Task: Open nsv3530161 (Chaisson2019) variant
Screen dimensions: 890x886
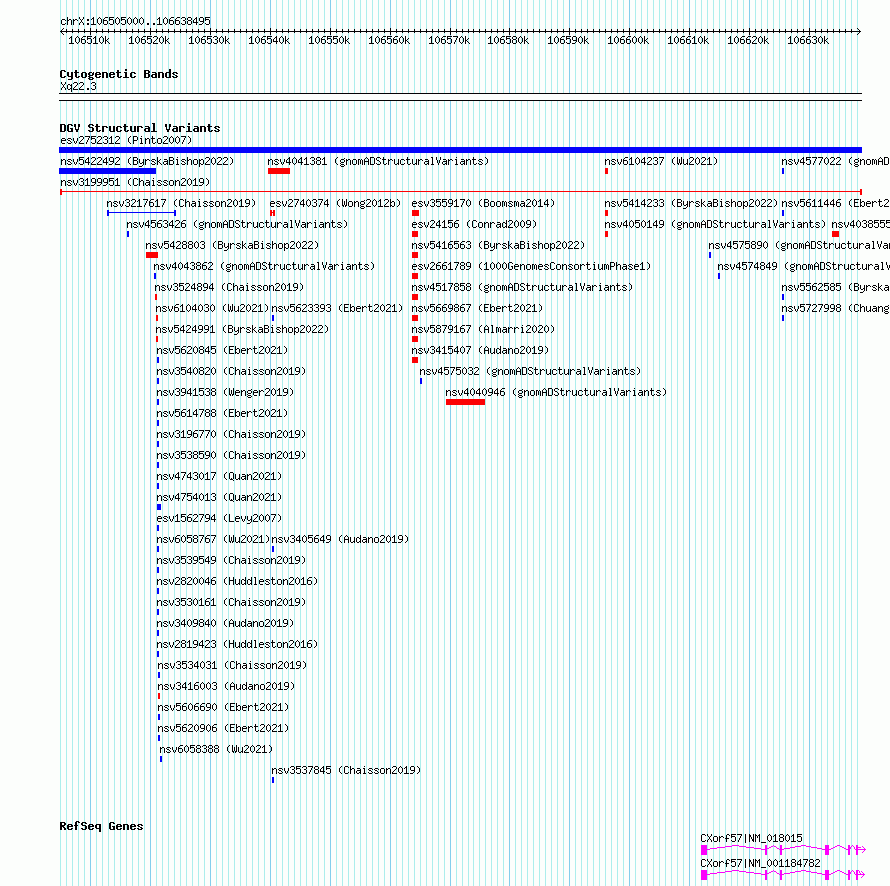Action: [232, 602]
